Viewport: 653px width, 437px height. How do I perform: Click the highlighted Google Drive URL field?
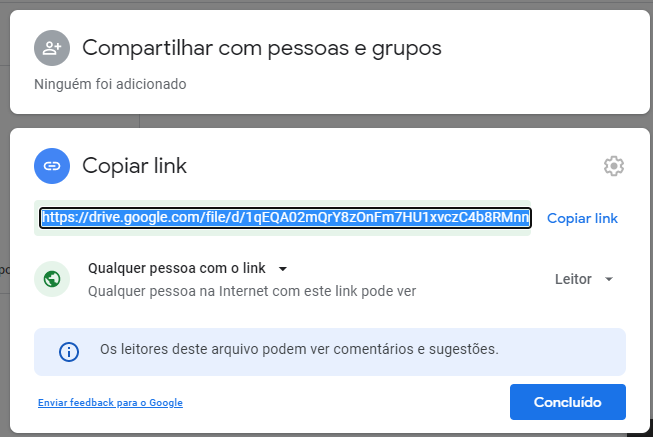pos(285,218)
